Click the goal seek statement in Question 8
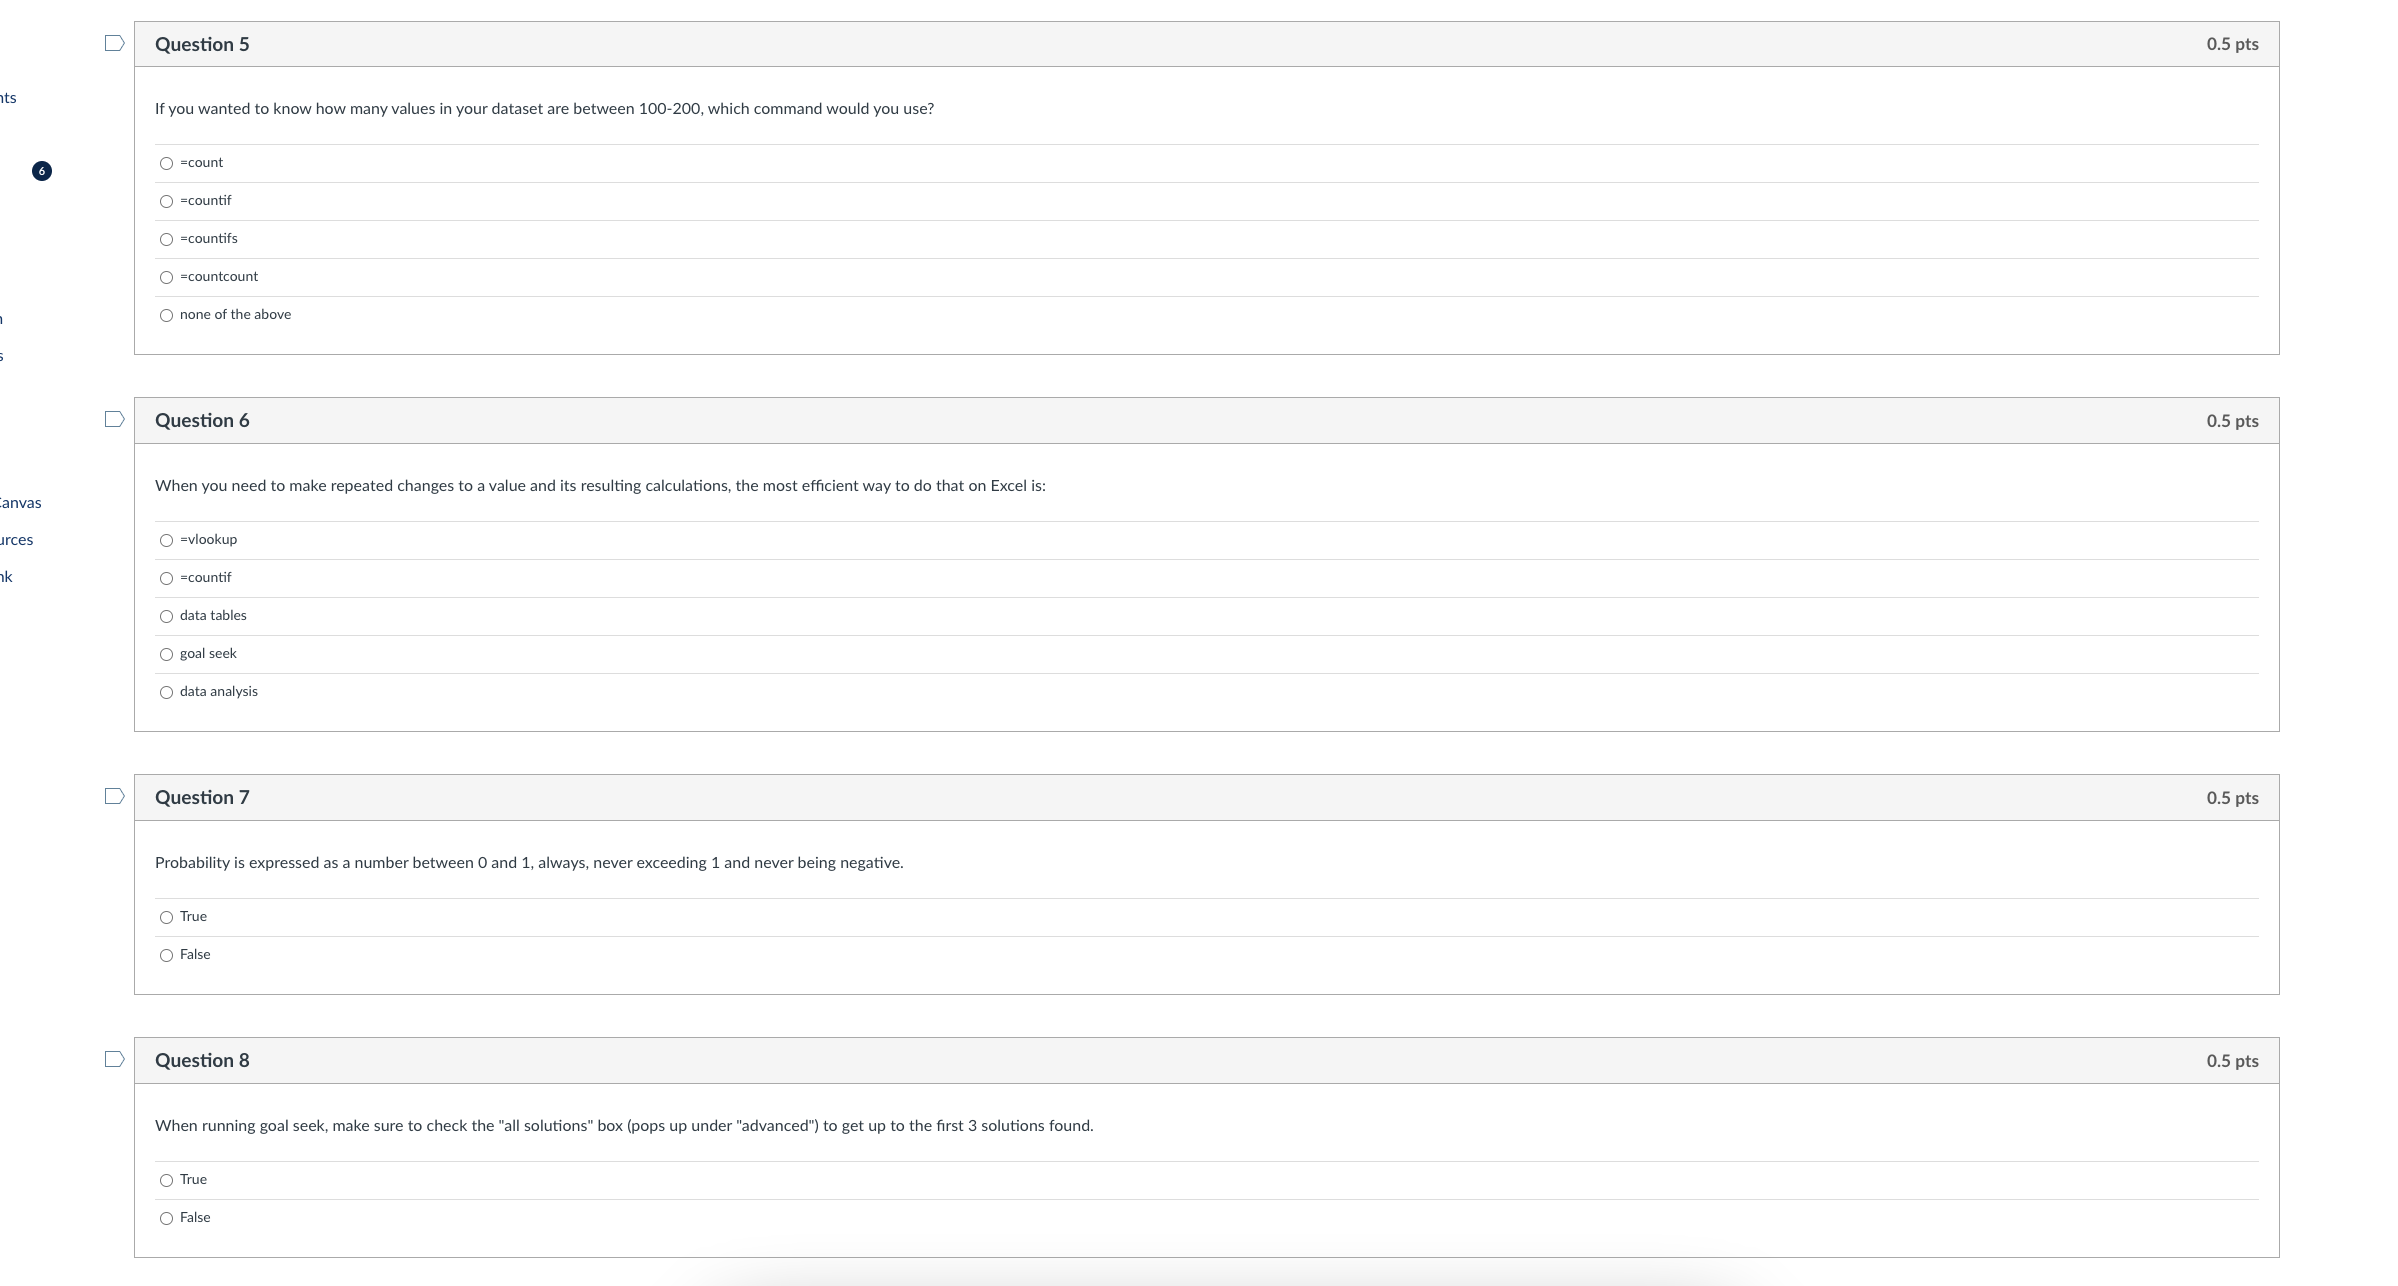The width and height of the screenshot is (2398, 1286). [624, 1126]
